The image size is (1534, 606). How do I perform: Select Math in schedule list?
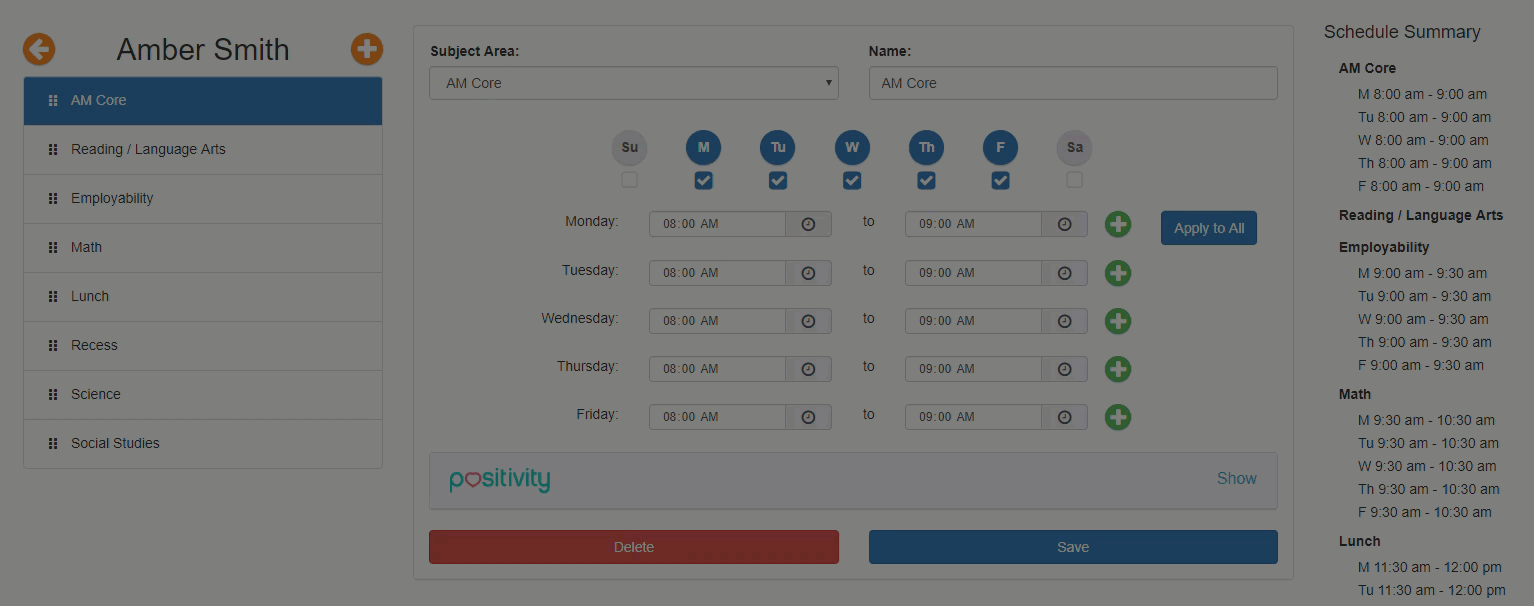(203, 248)
